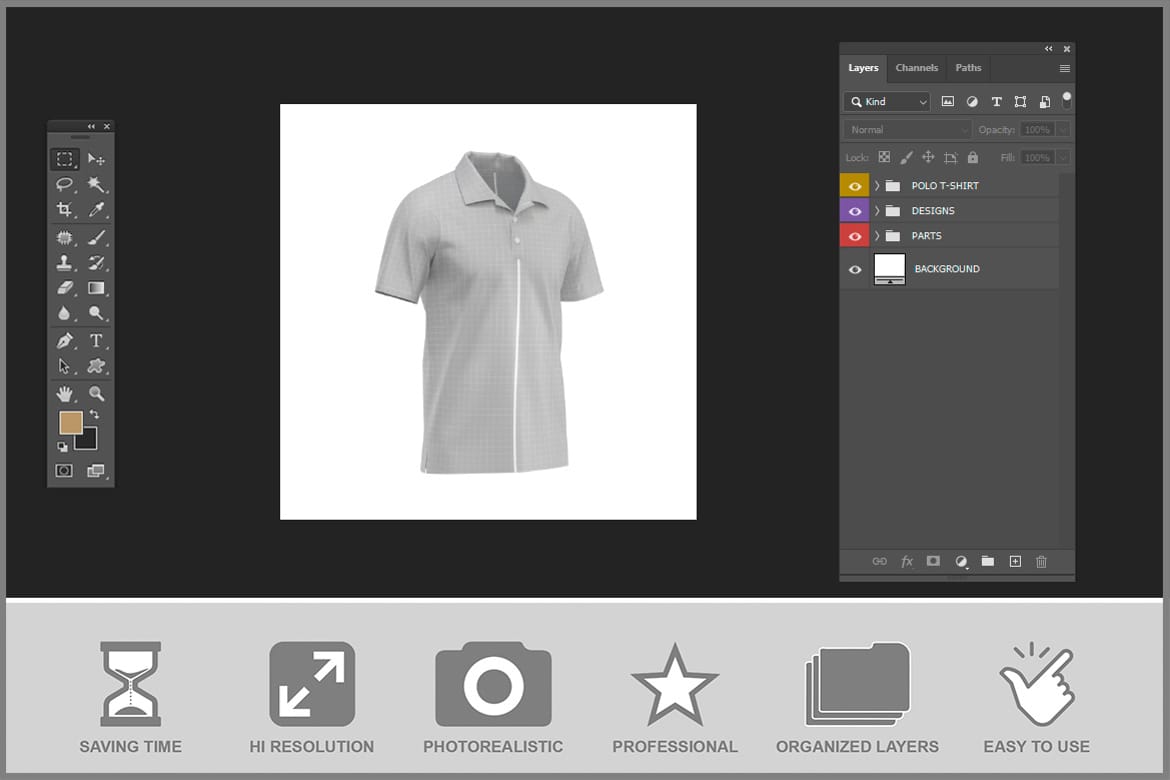Select the Move tool
This screenshot has width=1170, height=780.
pyautogui.click(x=96, y=159)
